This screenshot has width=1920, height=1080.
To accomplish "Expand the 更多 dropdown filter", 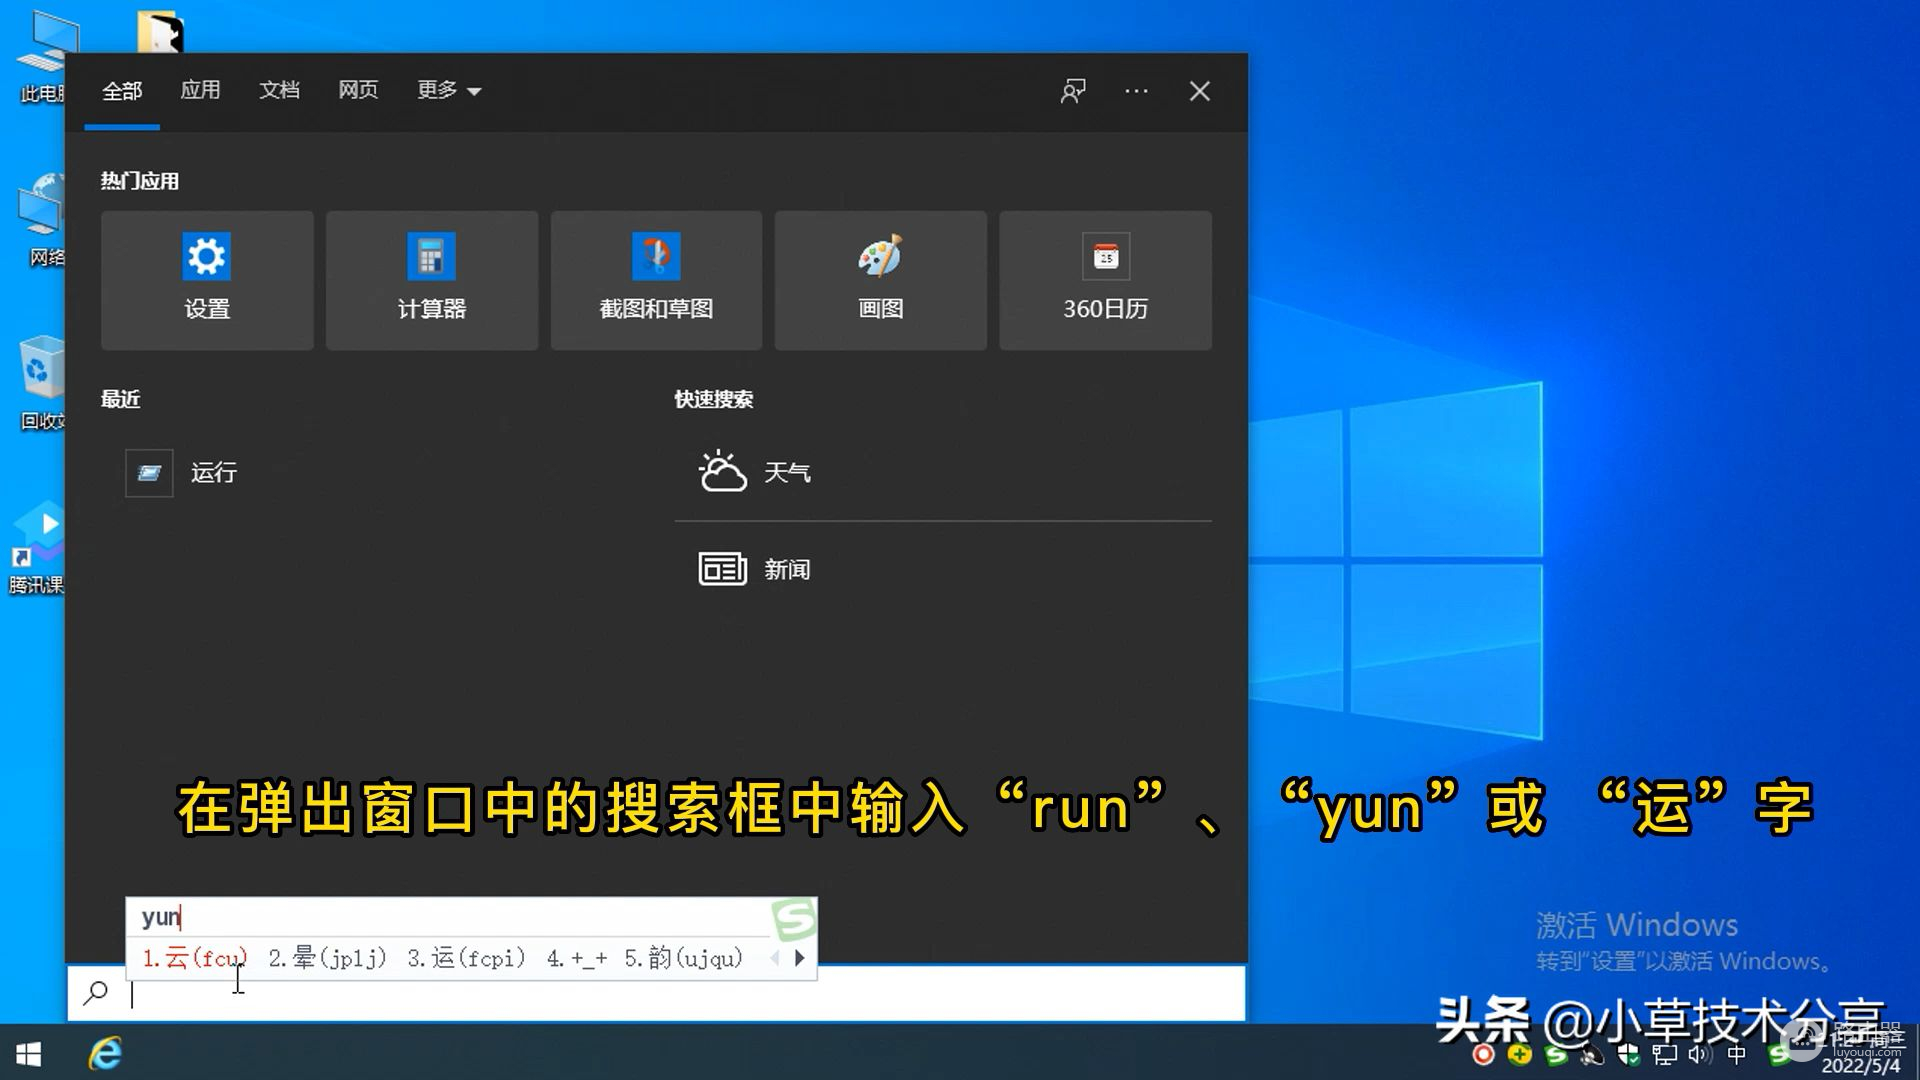I will (448, 91).
